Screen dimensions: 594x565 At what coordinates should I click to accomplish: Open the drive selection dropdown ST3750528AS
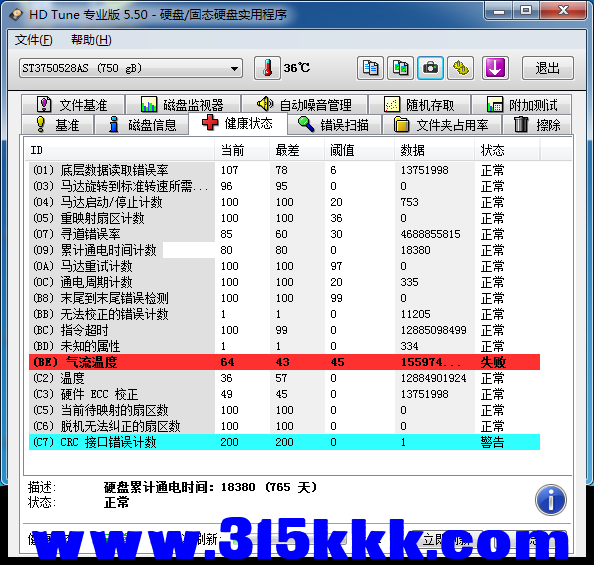click(131, 68)
